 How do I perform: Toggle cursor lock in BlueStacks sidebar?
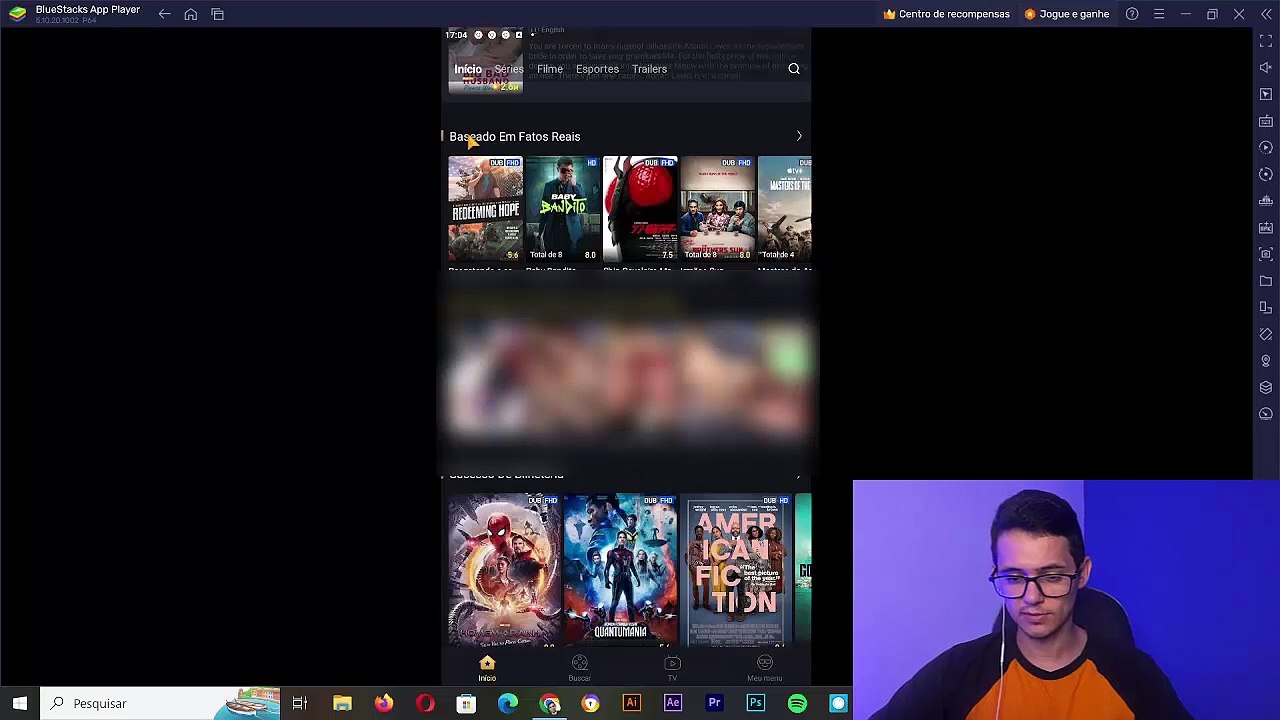(x=1266, y=94)
